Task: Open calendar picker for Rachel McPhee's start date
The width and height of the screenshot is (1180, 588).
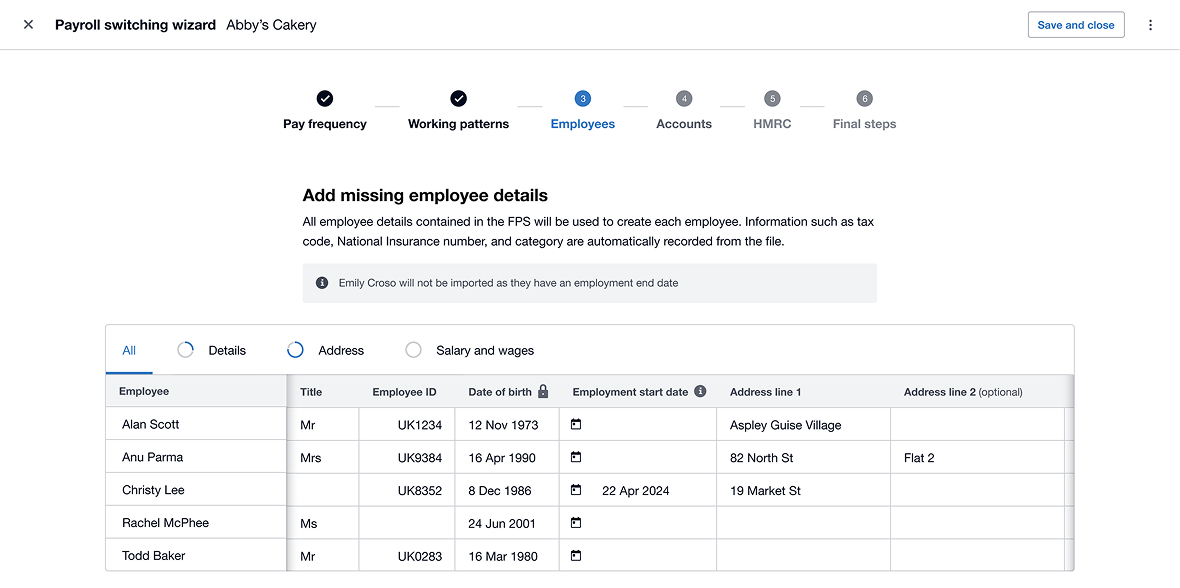Action: click(576, 523)
